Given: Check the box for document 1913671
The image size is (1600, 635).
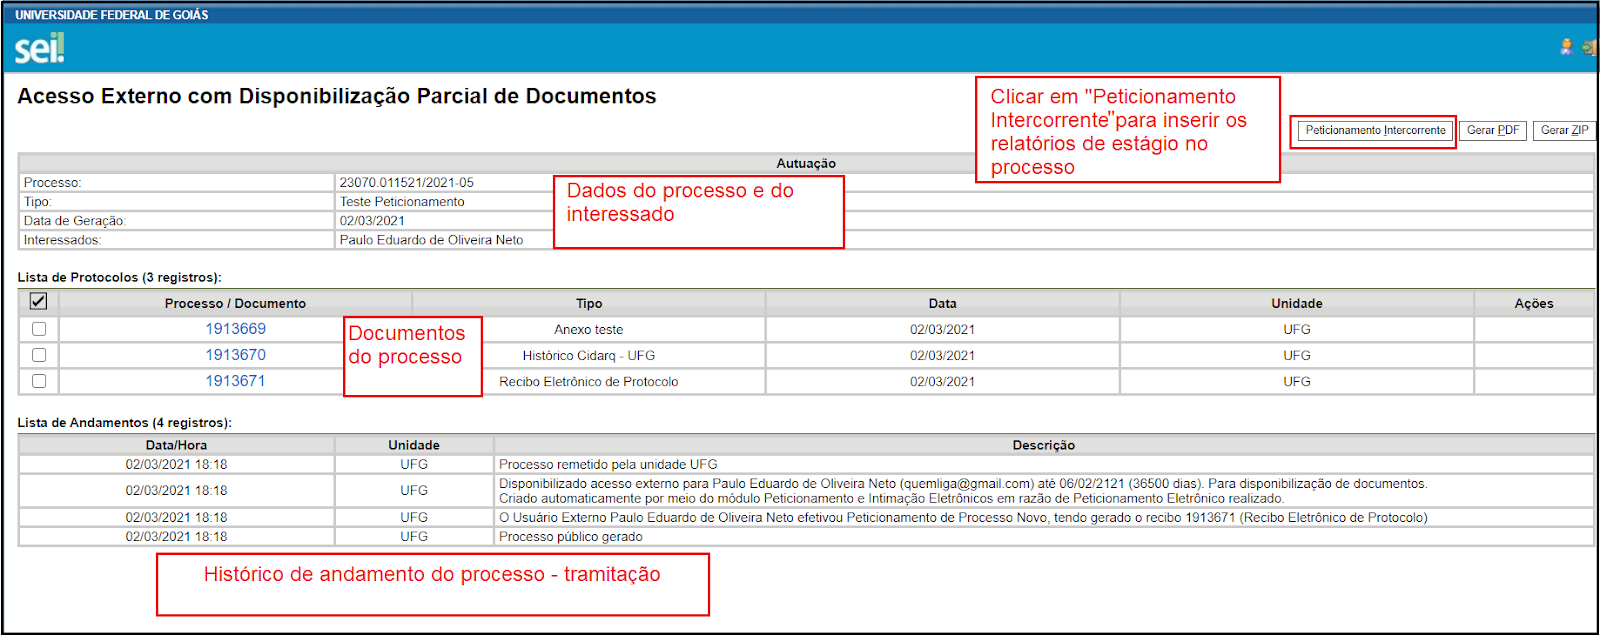Looking at the screenshot, I should point(39,381).
